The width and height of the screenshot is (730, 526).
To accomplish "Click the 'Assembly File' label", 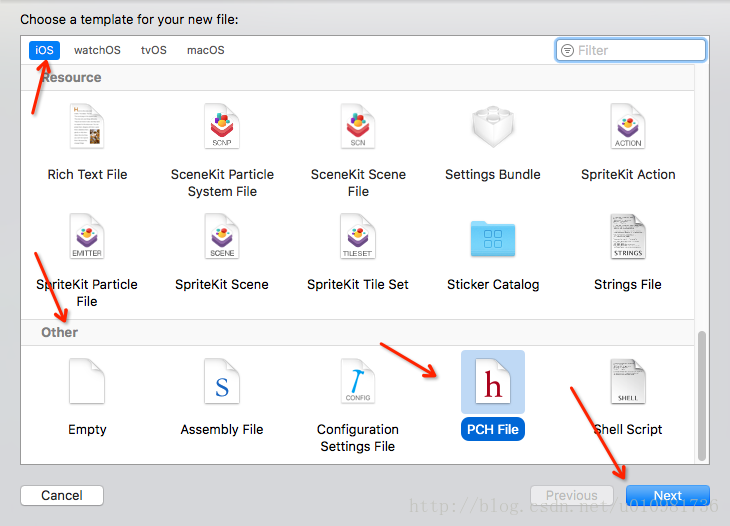I will coord(222,429).
